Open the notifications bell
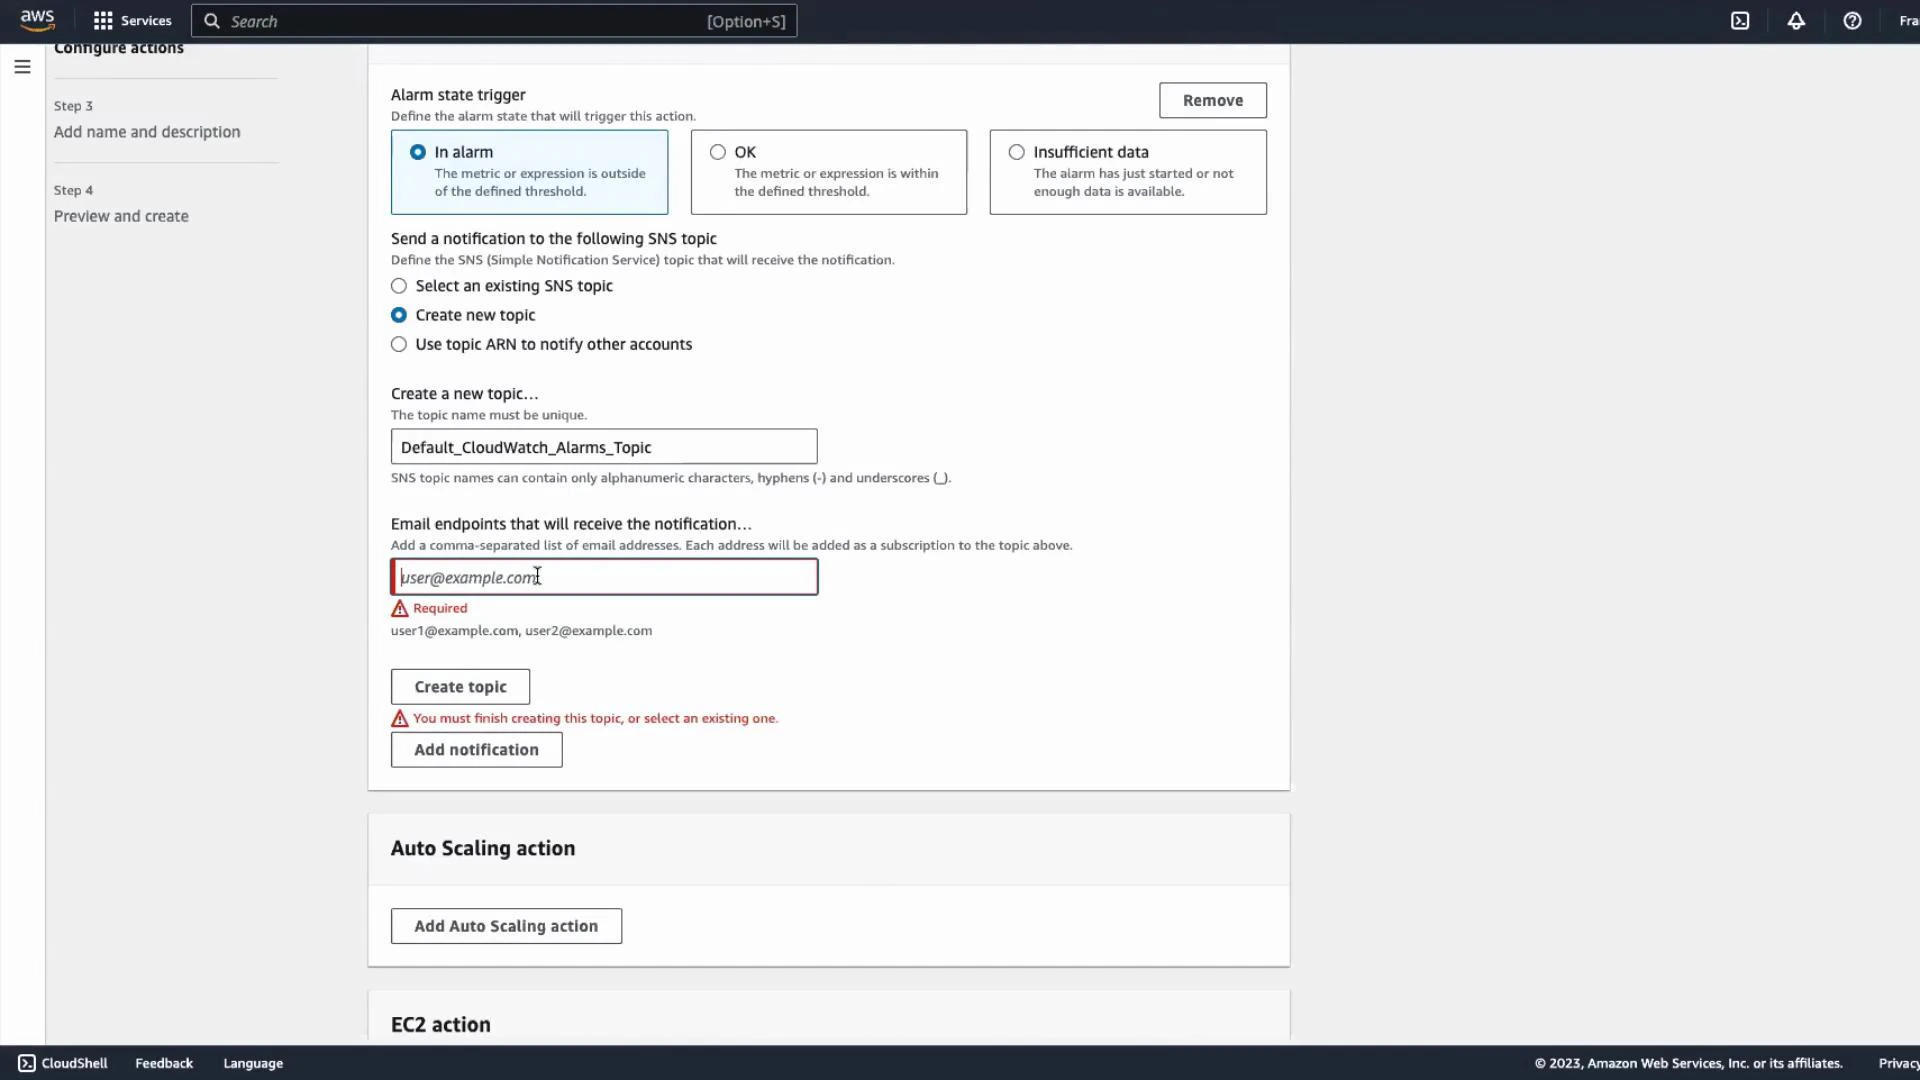This screenshot has width=1920, height=1080. (1796, 20)
